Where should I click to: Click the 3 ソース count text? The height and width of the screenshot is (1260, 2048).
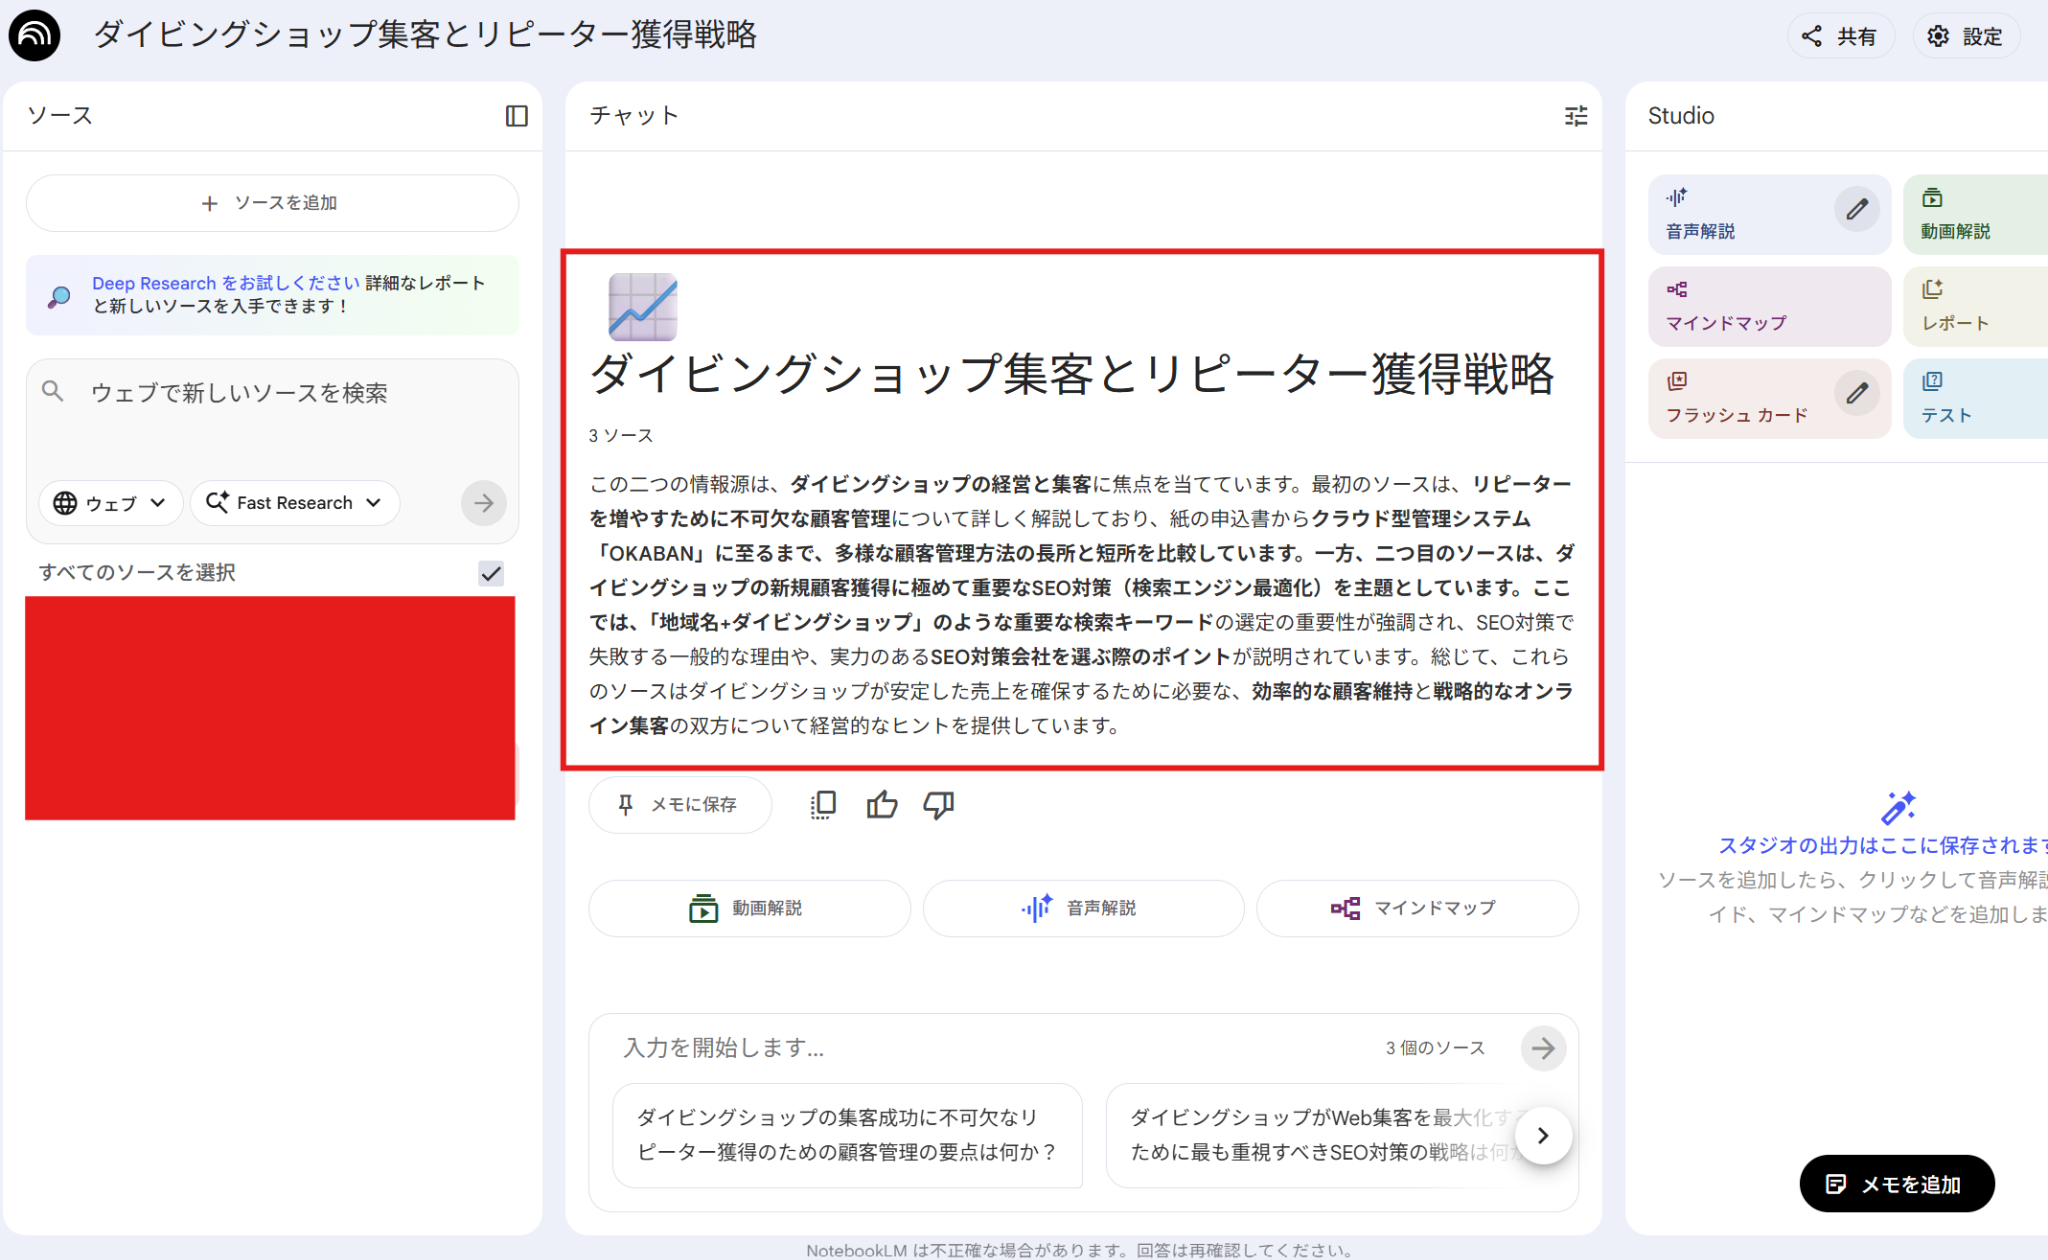pos(620,436)
